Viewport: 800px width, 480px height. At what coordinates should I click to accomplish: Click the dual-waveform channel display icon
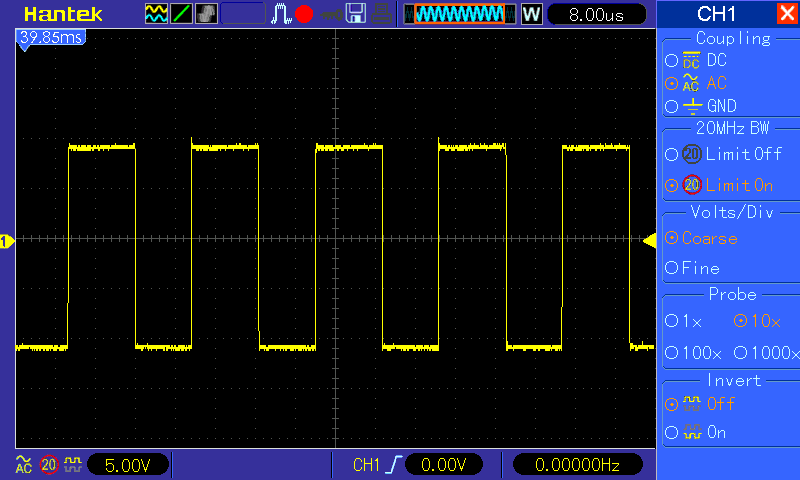[x=156, y=14]
